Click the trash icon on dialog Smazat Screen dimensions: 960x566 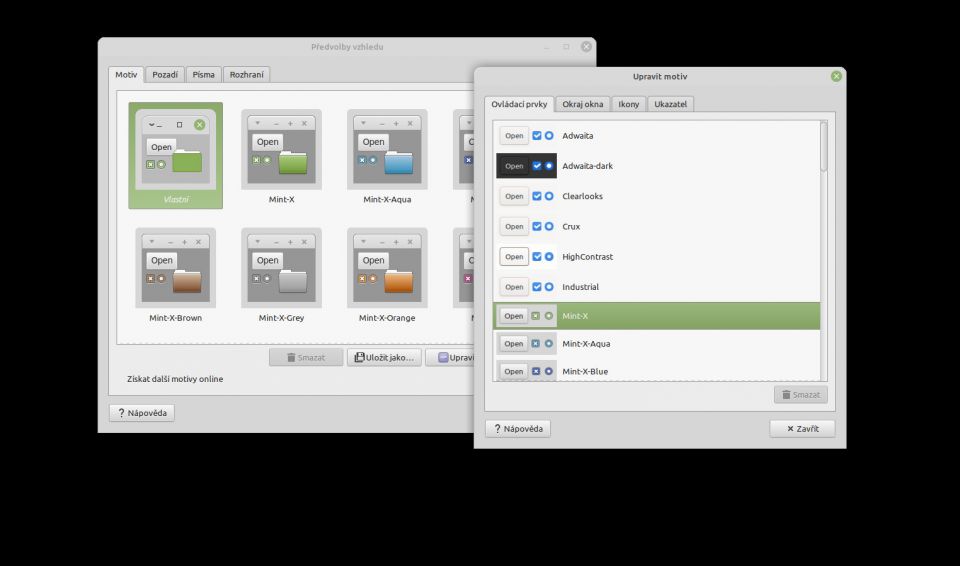click(x=786, y=394)
